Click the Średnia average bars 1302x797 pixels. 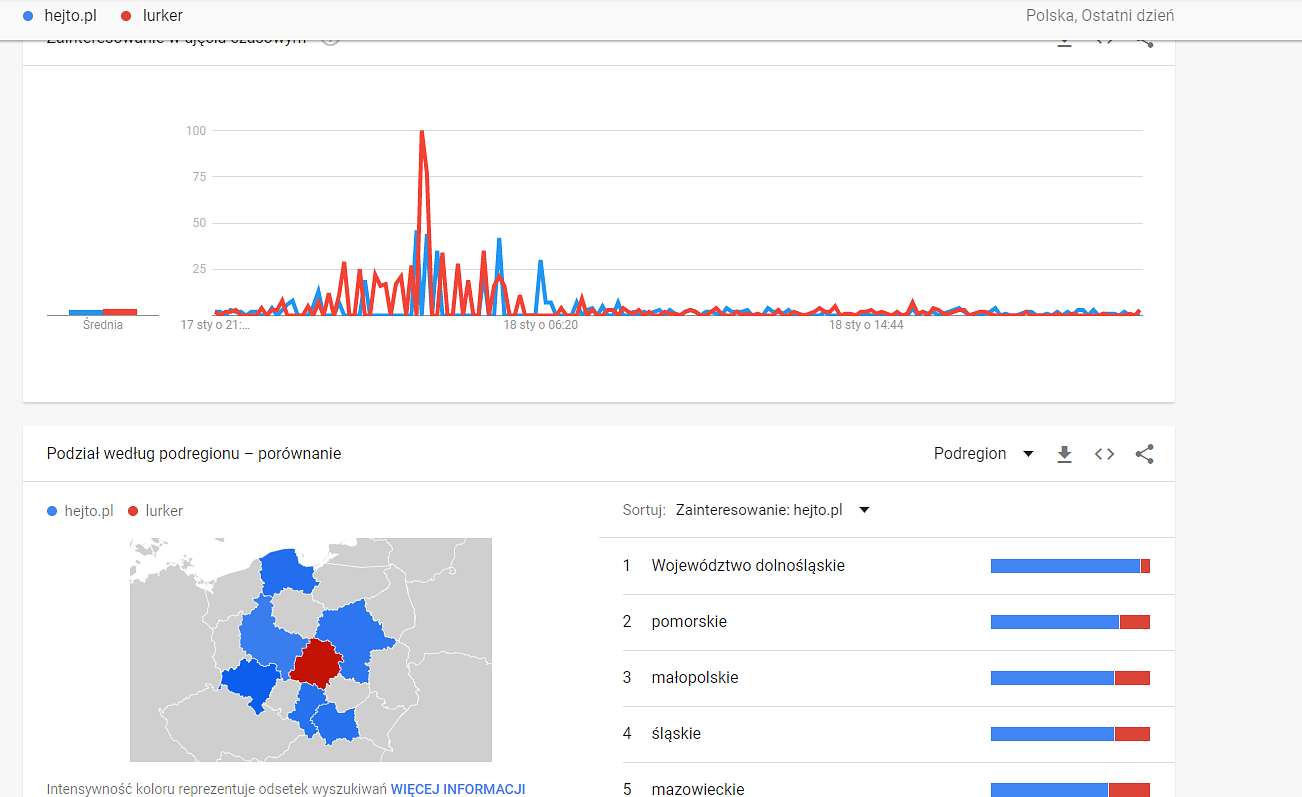(103, 312)
